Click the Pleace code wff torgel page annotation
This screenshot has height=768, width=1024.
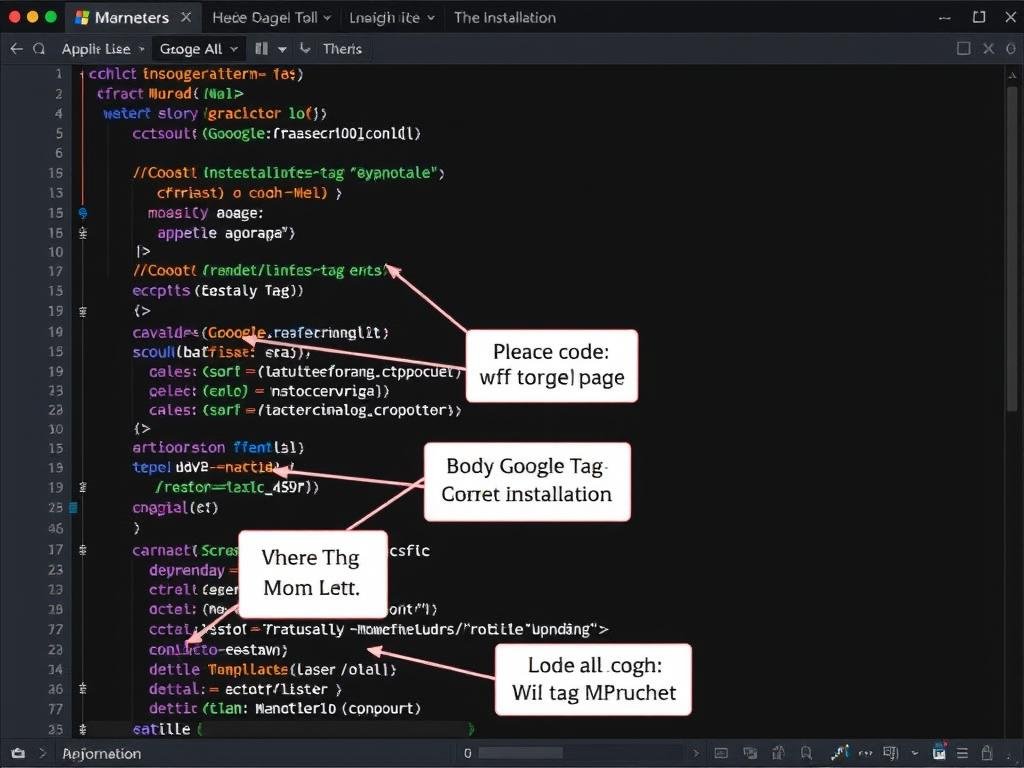[x=551, y=365]
